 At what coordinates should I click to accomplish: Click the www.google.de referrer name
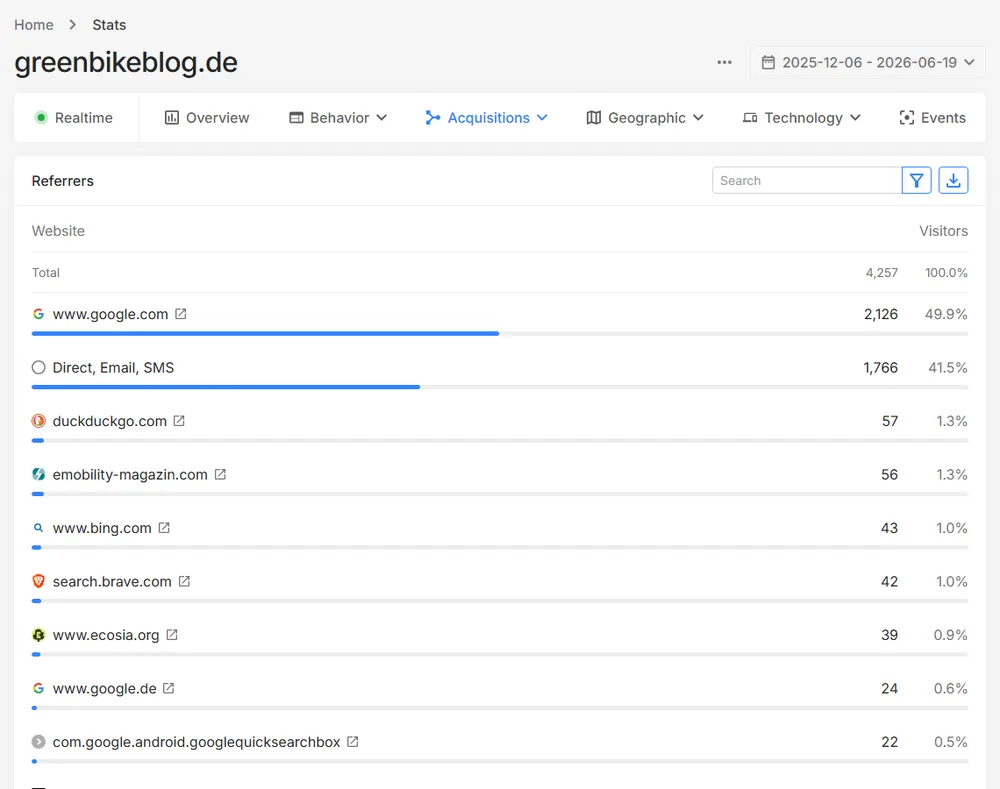[105, 689]
